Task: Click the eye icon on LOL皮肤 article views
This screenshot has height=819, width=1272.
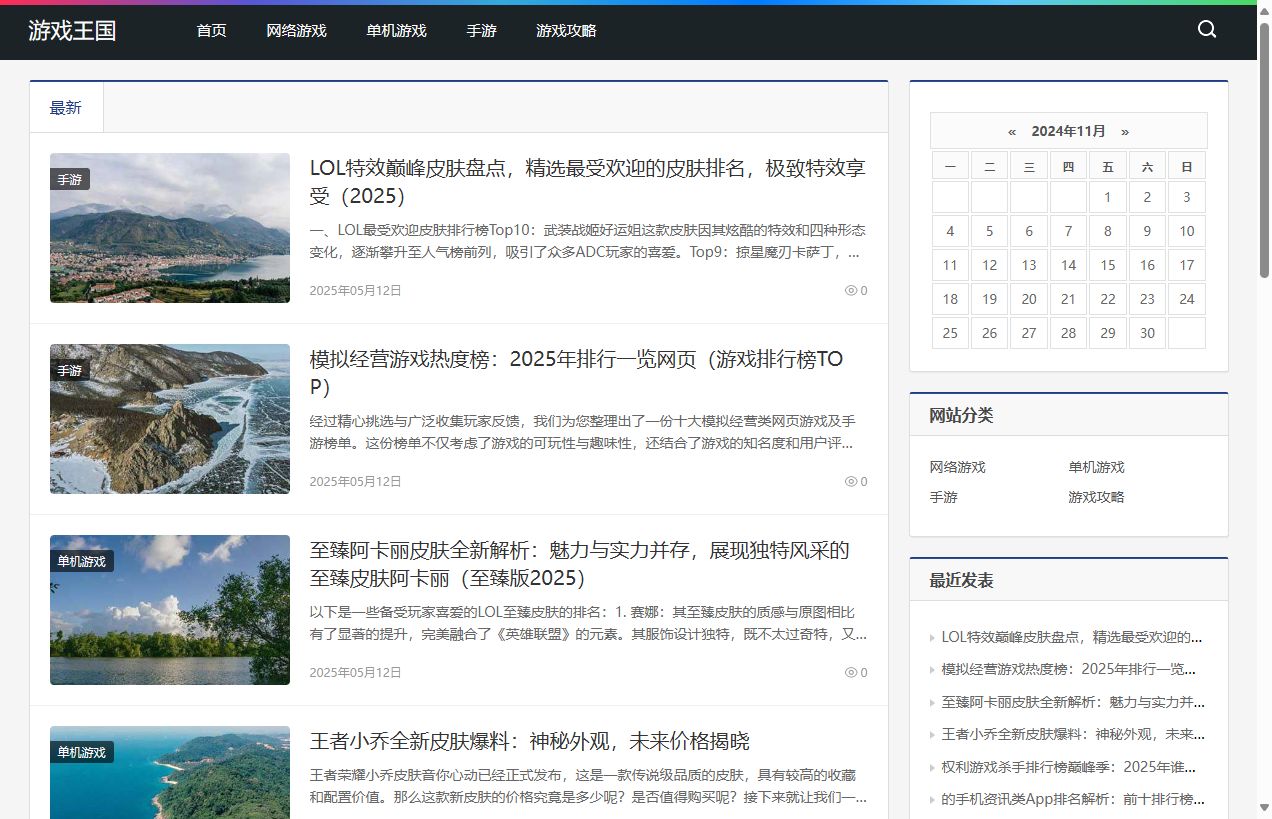Action: tap(851, 290)
